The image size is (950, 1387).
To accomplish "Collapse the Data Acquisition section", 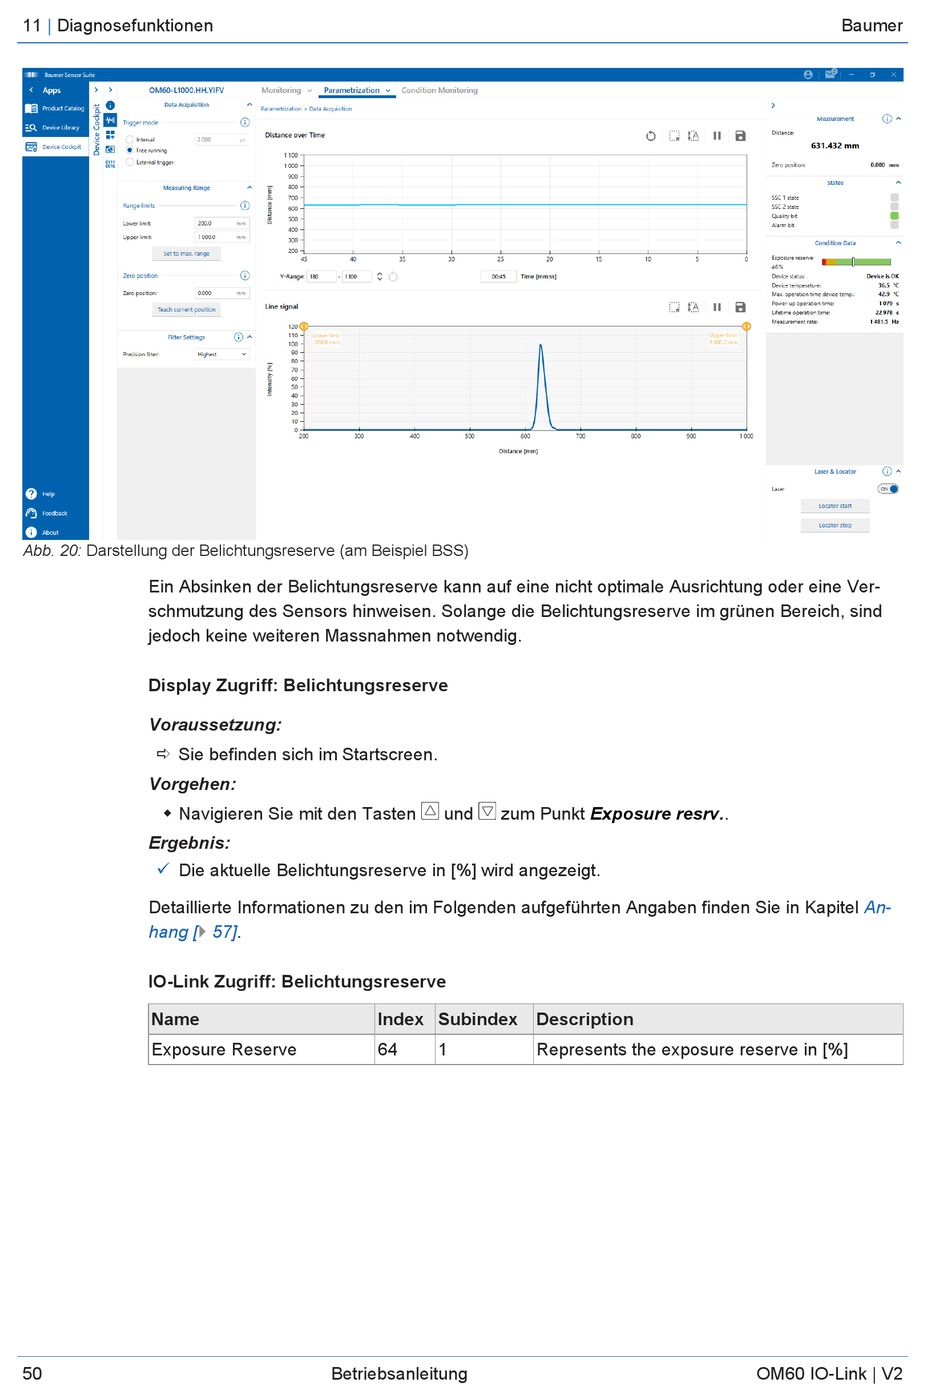I will [x=249, y=105].
